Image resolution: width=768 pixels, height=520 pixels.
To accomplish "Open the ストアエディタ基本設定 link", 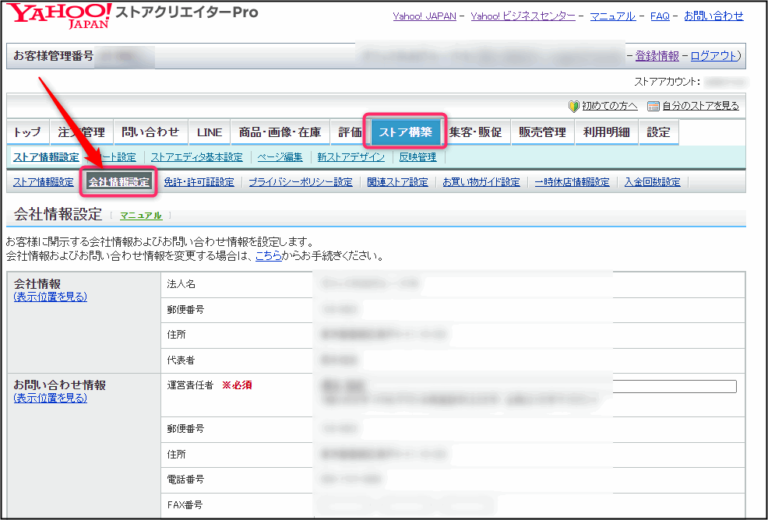I will coord(196,157).
